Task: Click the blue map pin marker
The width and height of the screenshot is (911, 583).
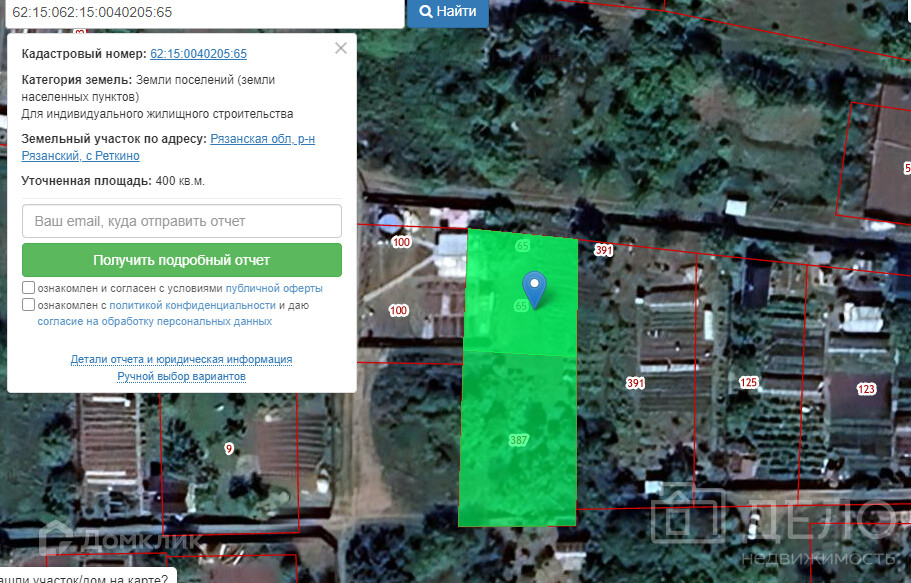Action: (x=534, y=288)
